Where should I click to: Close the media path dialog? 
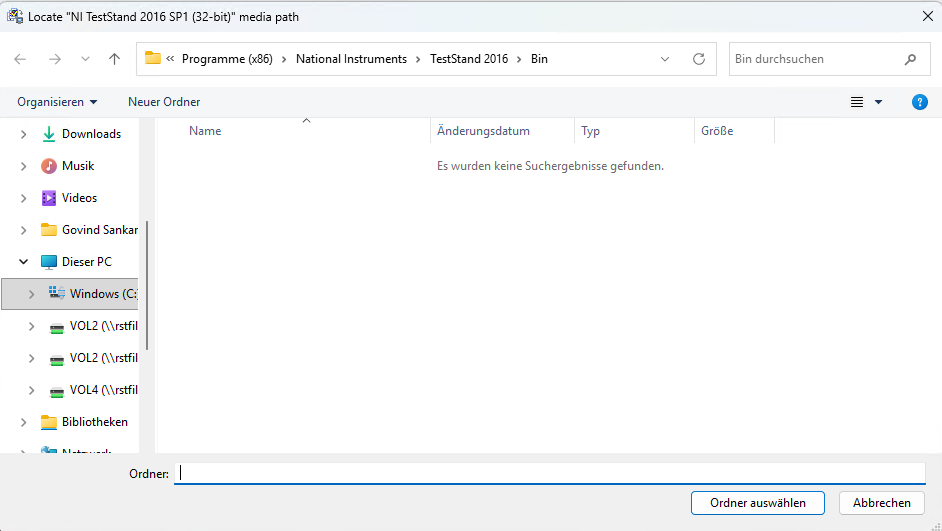(928, 16)
